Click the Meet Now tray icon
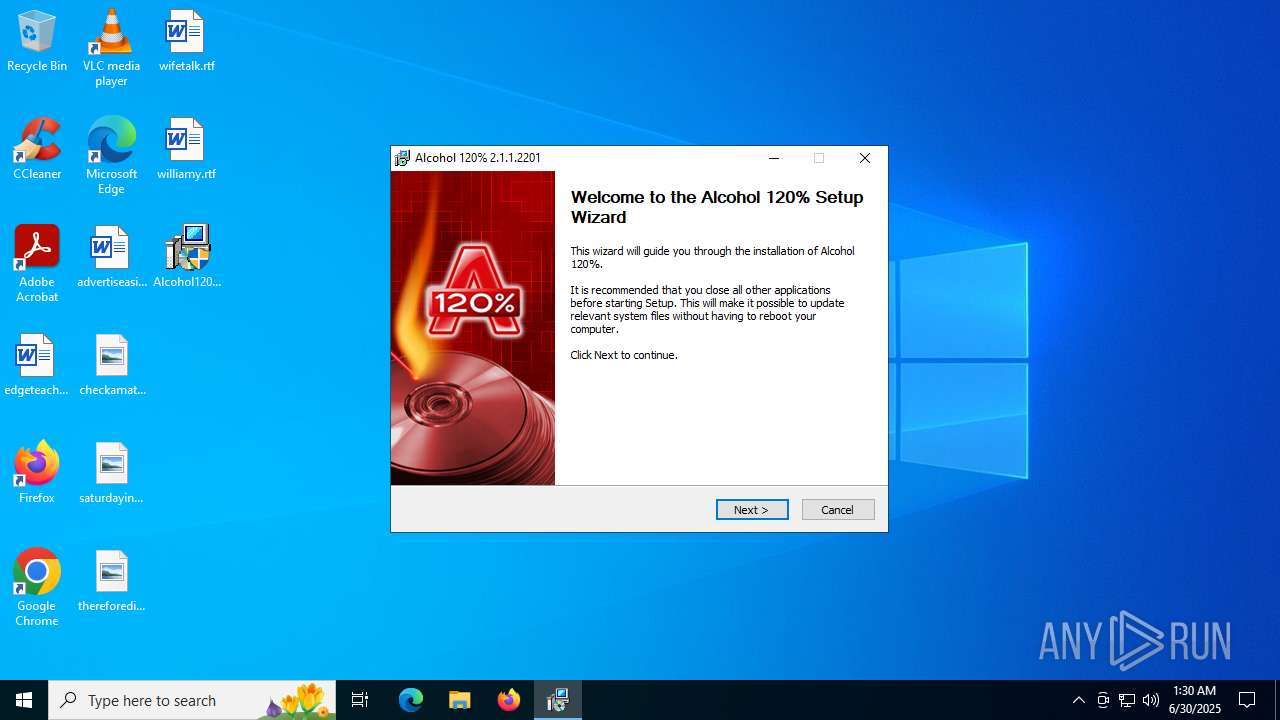This screenshot has height=720, width=1280. [x=1103, y=700]
